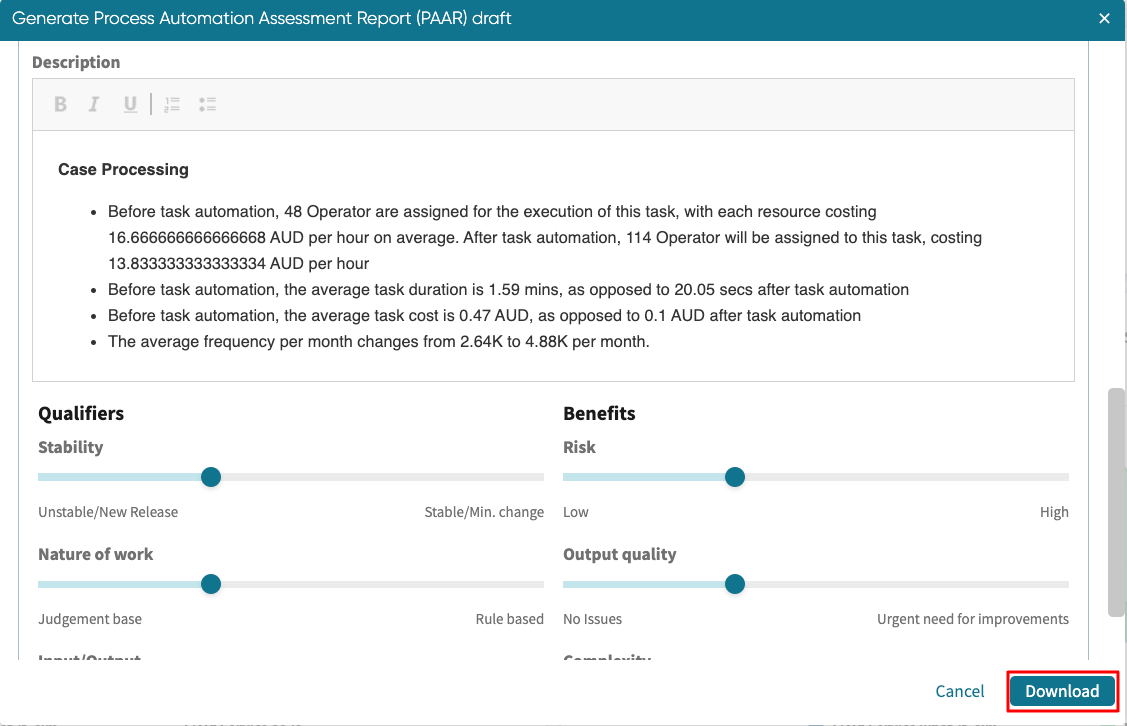Toggle underline formatting in Description toolbar
Screen dimensions: 1127x726
point(130,104)
